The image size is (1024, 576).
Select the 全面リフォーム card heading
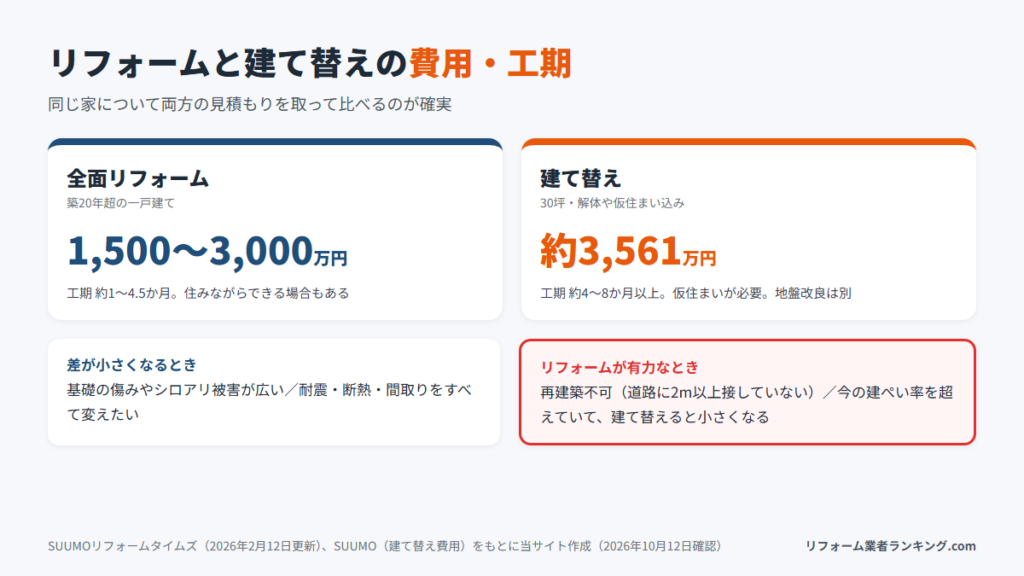[x=138, y=178]
